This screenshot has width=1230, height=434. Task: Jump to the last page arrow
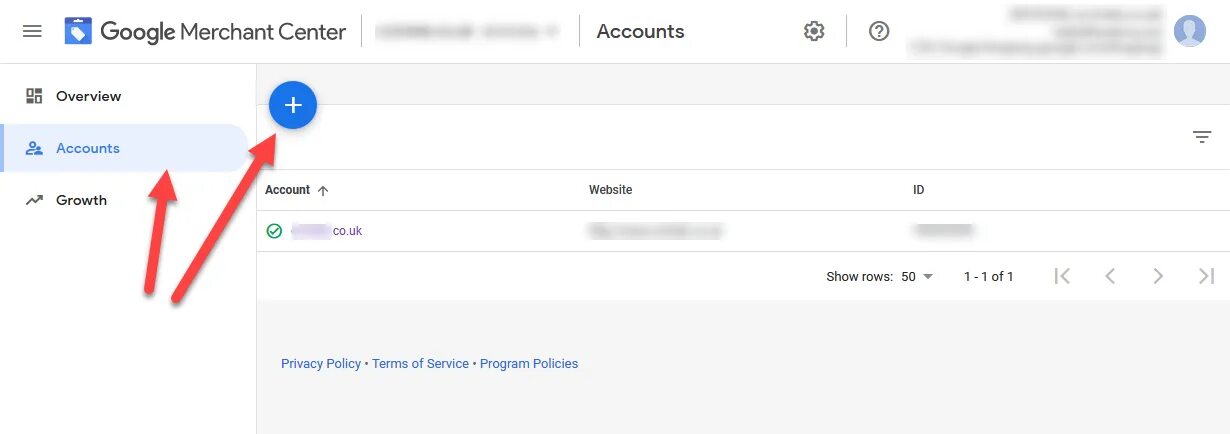[1206, 276]
